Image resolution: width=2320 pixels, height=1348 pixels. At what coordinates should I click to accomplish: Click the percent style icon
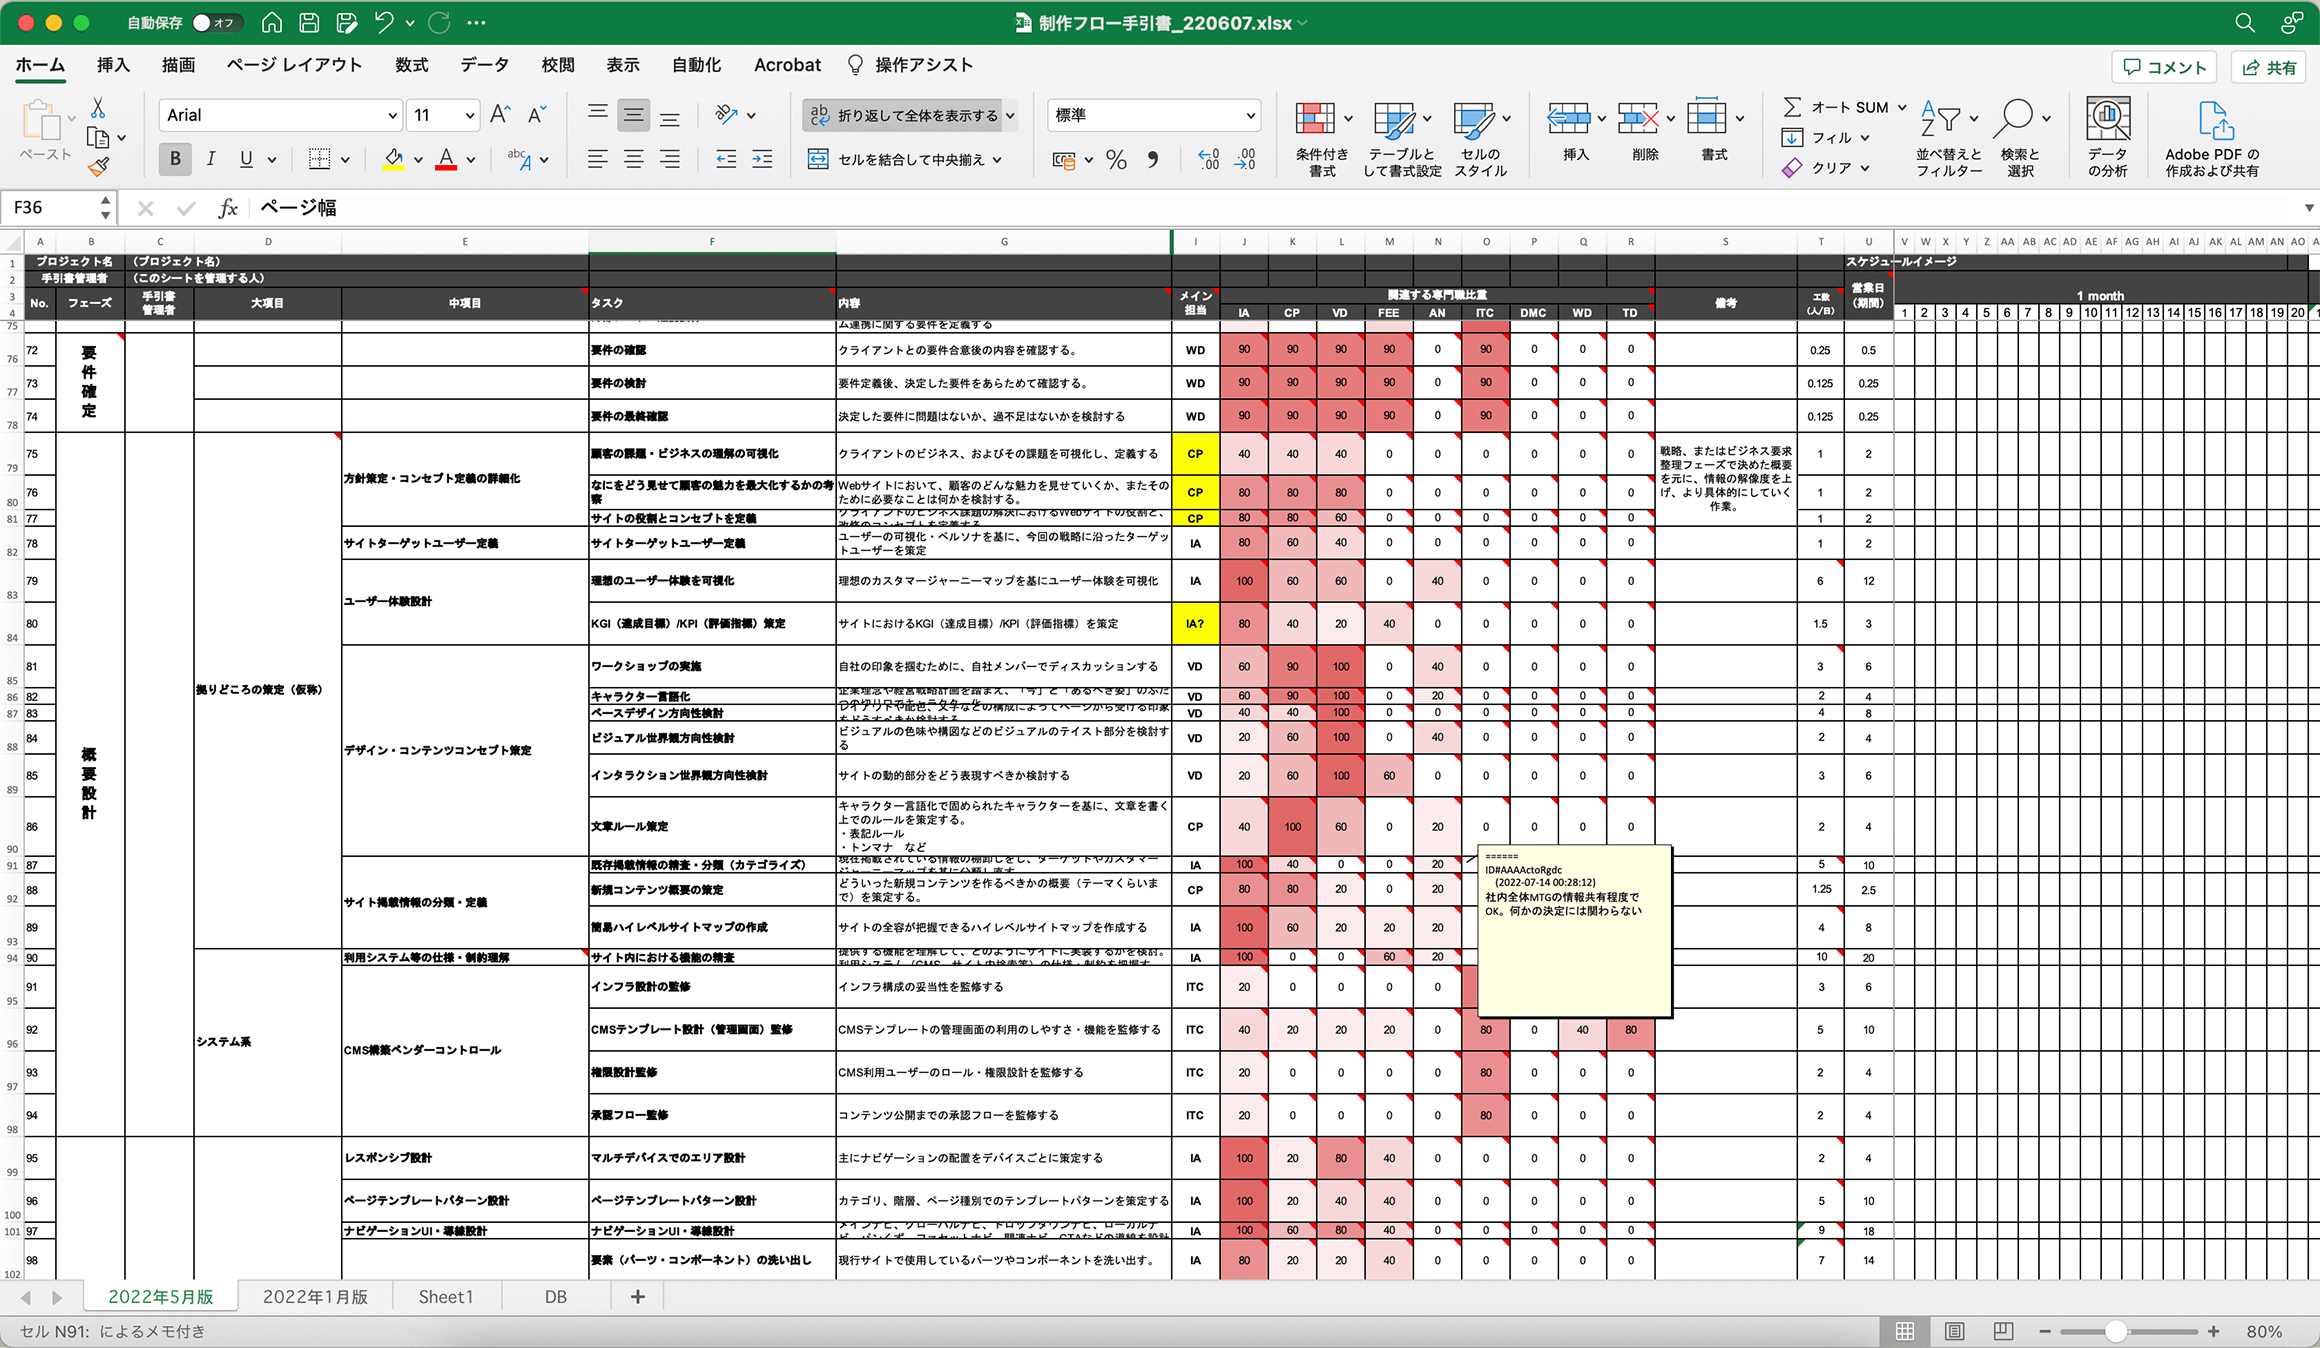pos(1116,160)
